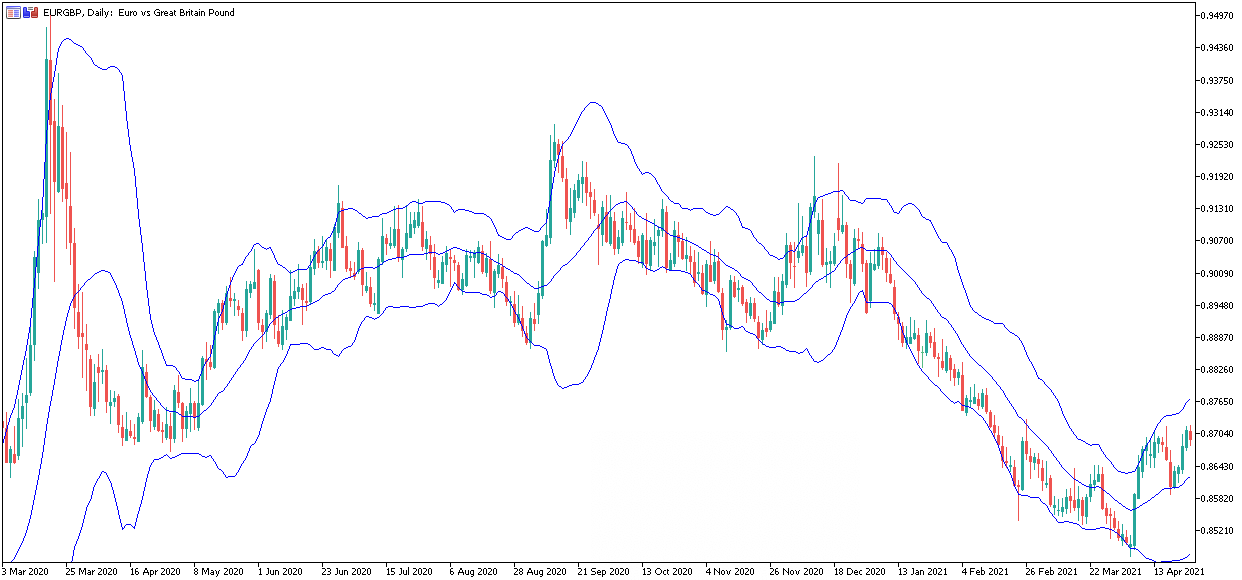The height and width of the screenshot is (580, 1242).
Task: Select the 13 Apr 2021 date label
Action: coord(1176,572)
